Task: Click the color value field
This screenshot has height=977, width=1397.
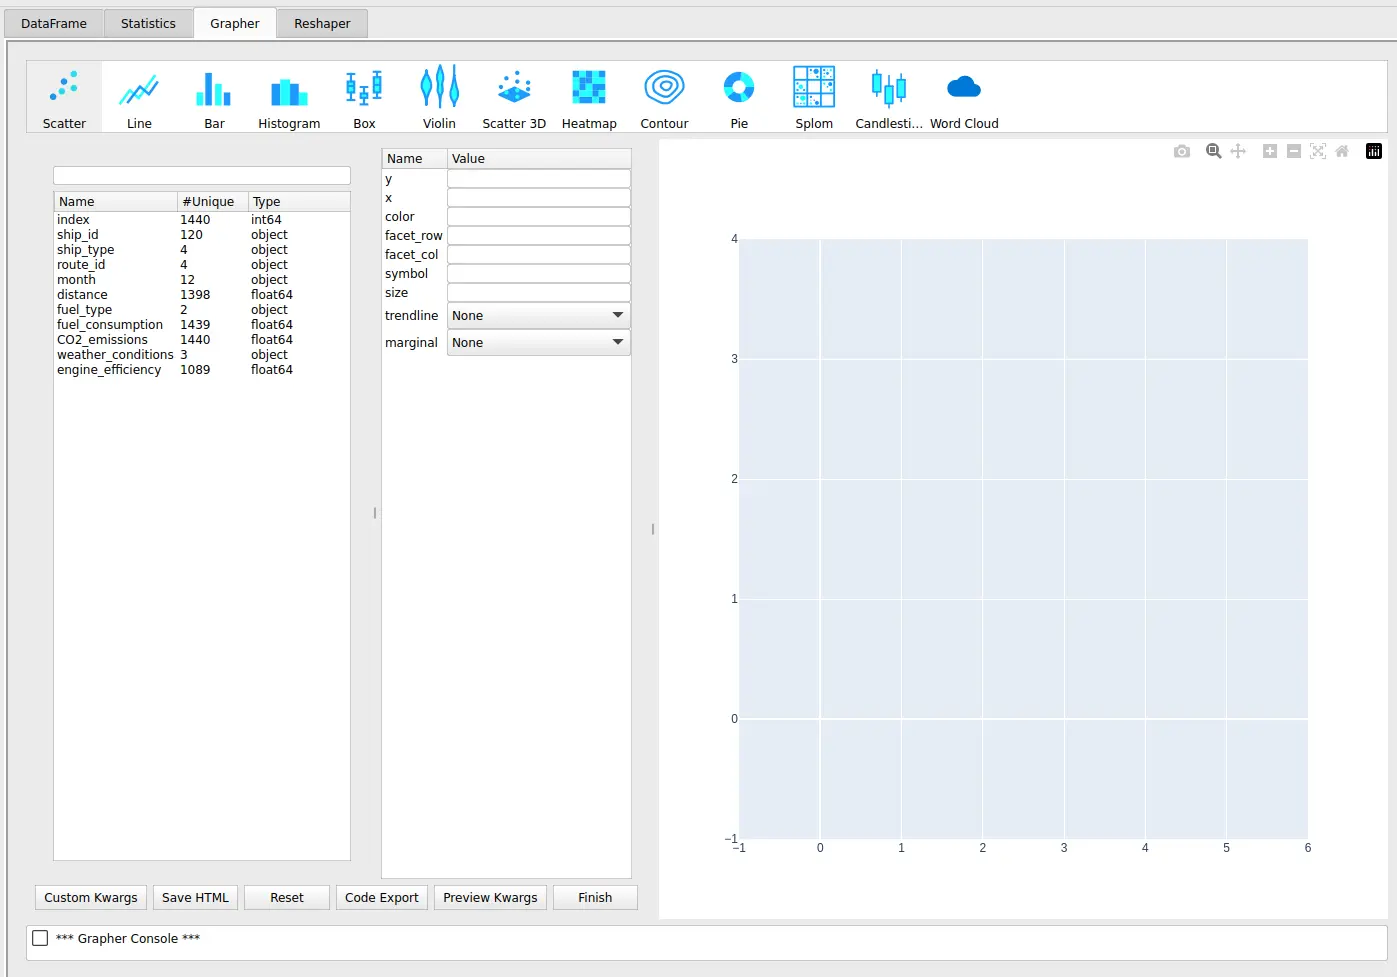Action: point(539,216)
